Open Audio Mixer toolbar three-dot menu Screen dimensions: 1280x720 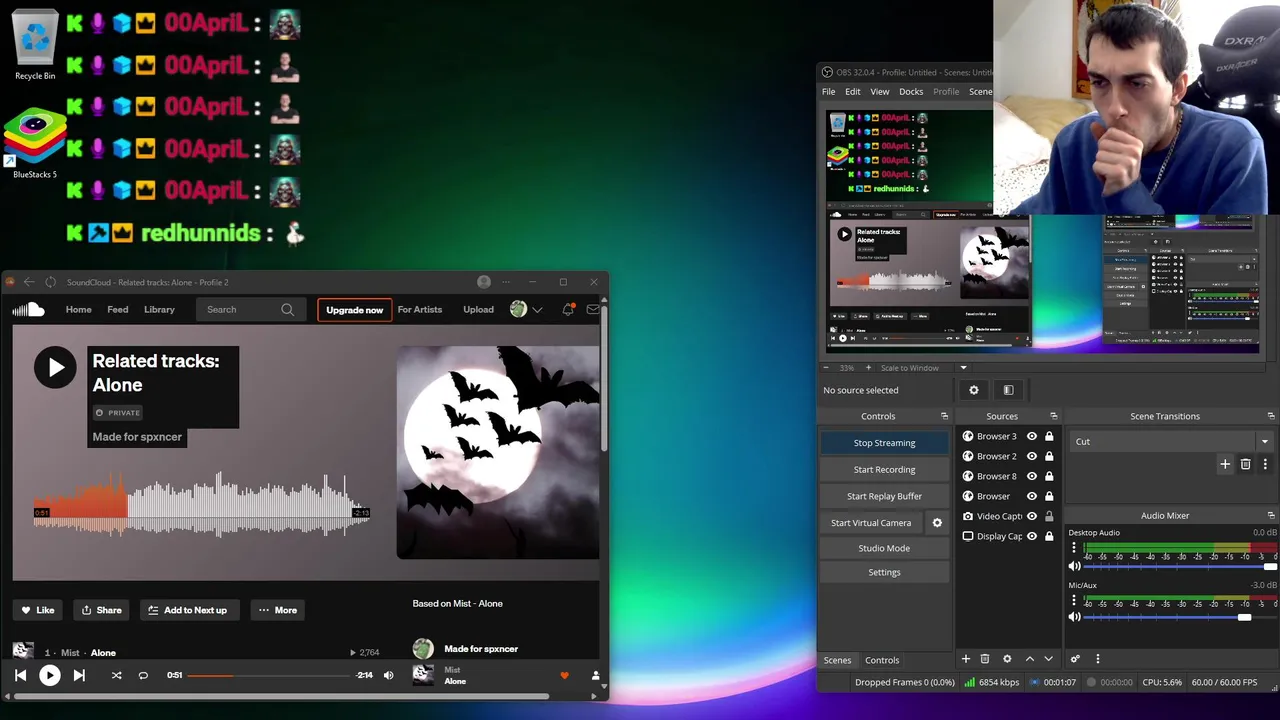click(x=1097, y=659)
